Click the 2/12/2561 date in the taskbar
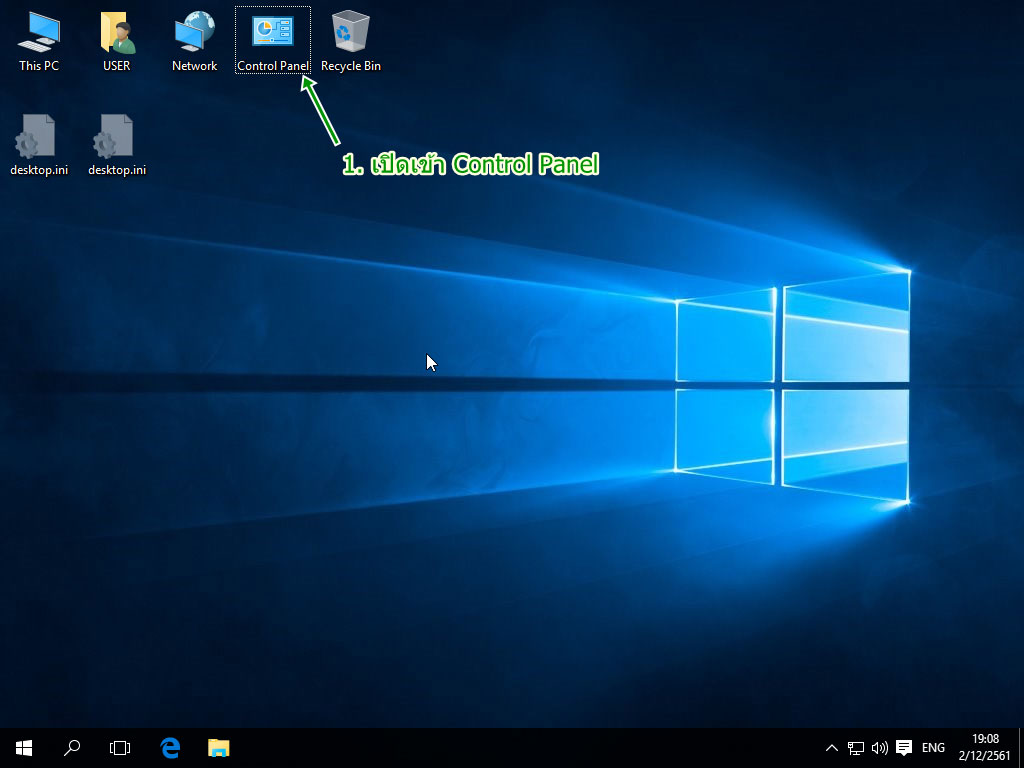This screenshot has width=1024, height=768. [985, 755]
